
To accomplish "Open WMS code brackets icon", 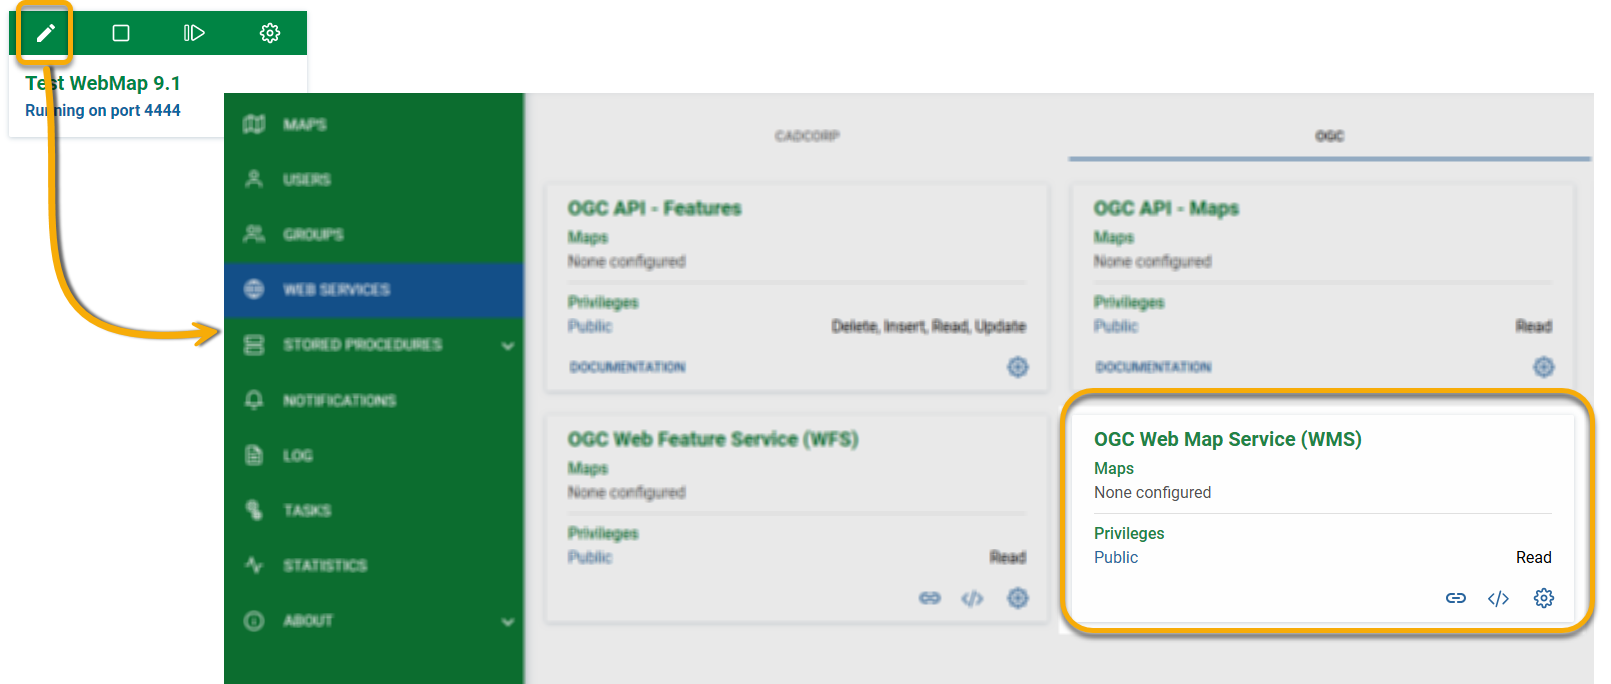I will (1498, 598).
